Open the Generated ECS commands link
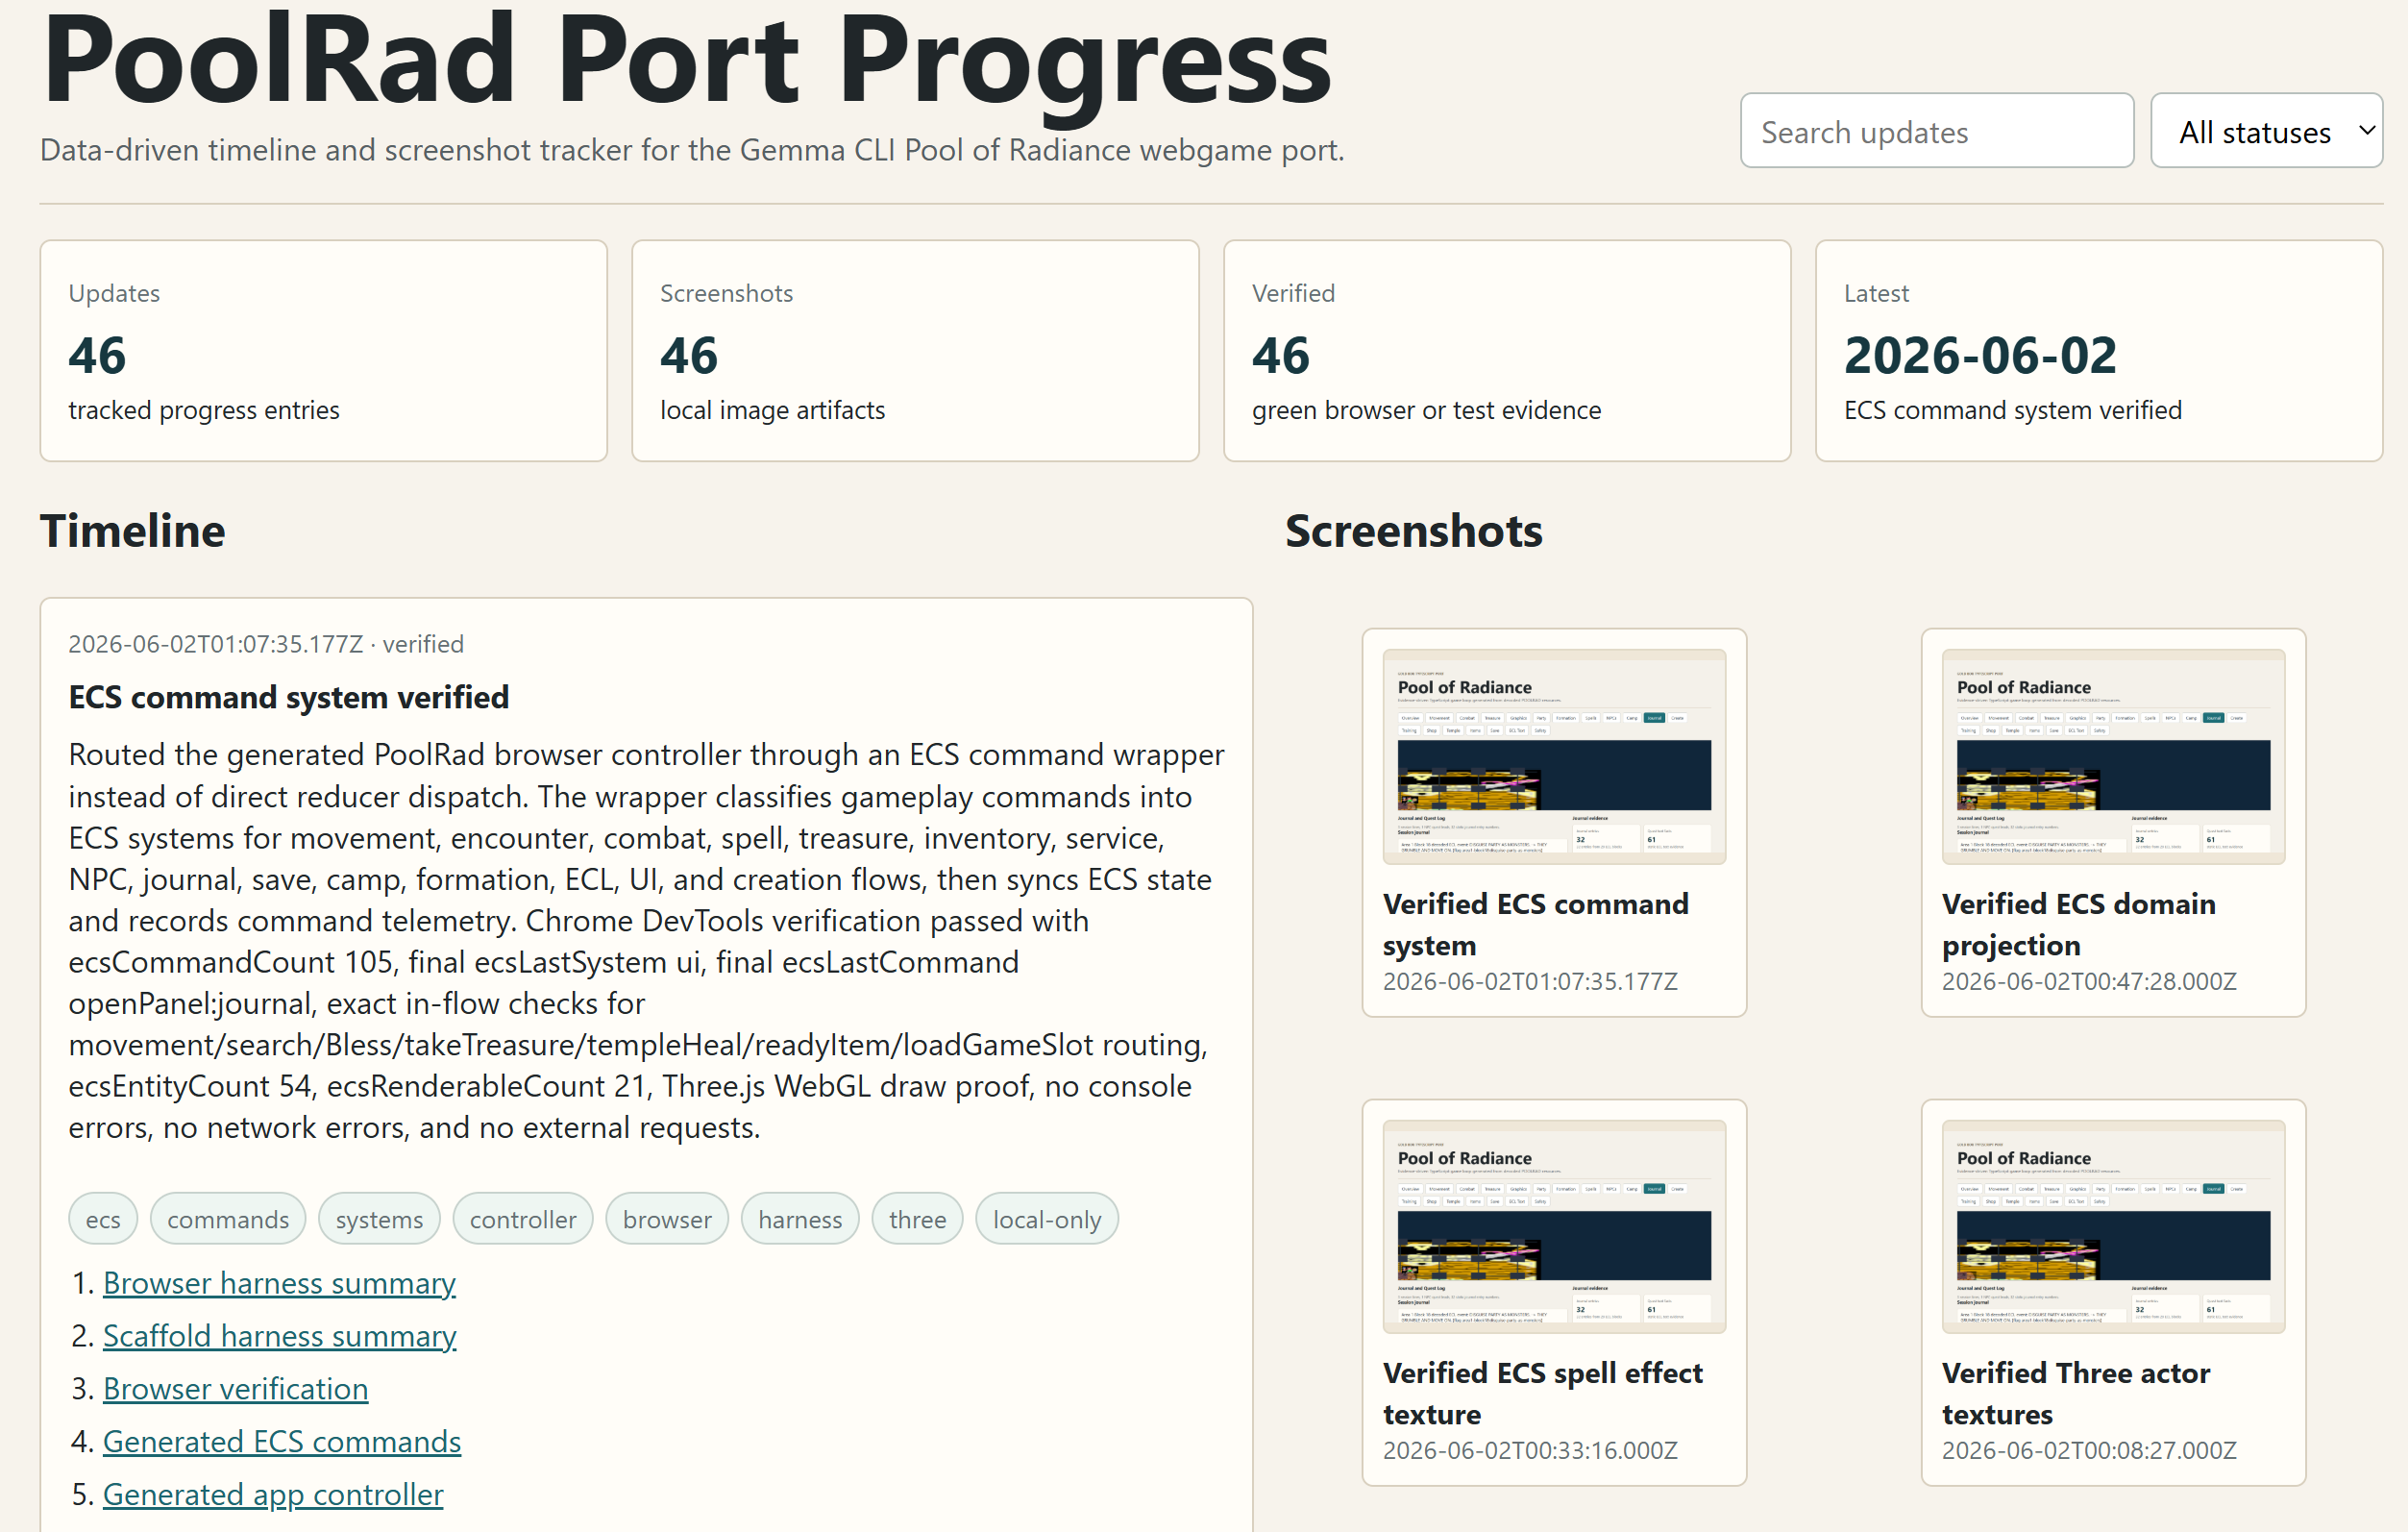 tap(282, 1442)
